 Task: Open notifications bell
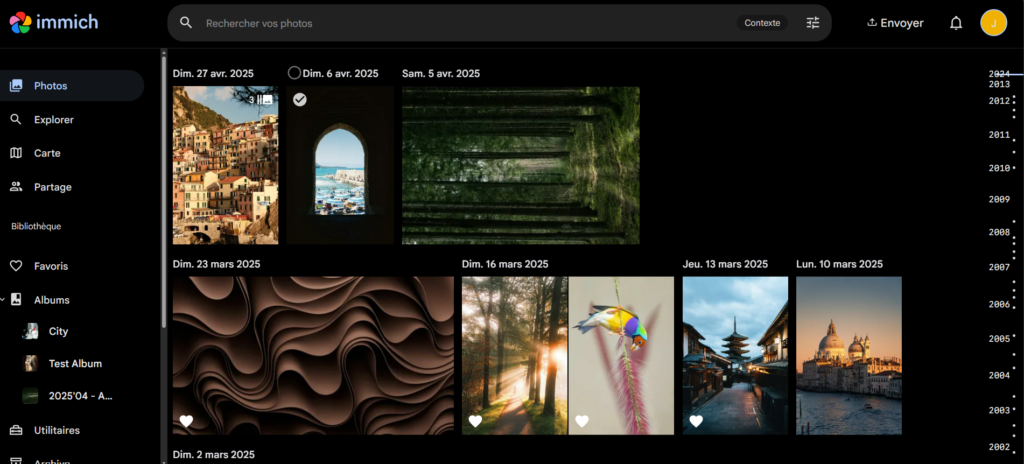point(955,23)
